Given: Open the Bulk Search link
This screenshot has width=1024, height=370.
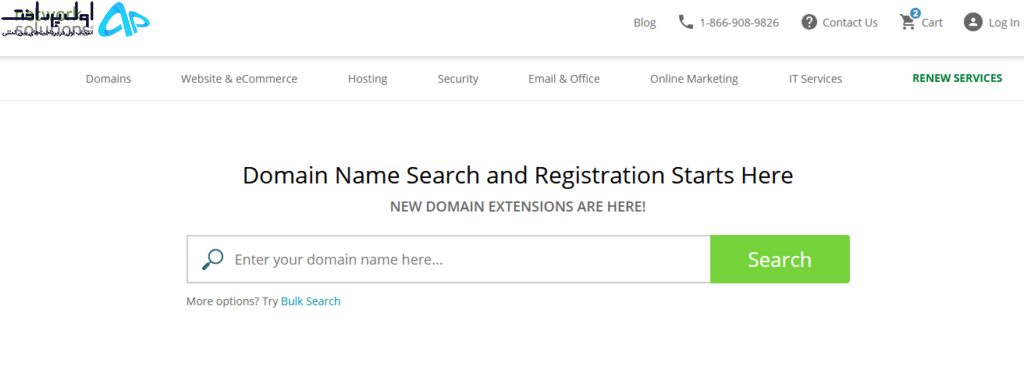Looking at the screenshot, I should coord(311,301).
